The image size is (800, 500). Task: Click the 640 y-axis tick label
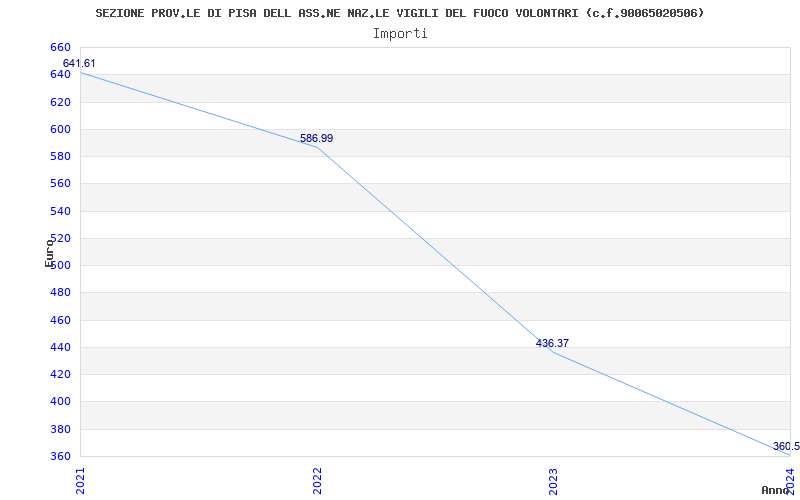click(x=60, y=74)
